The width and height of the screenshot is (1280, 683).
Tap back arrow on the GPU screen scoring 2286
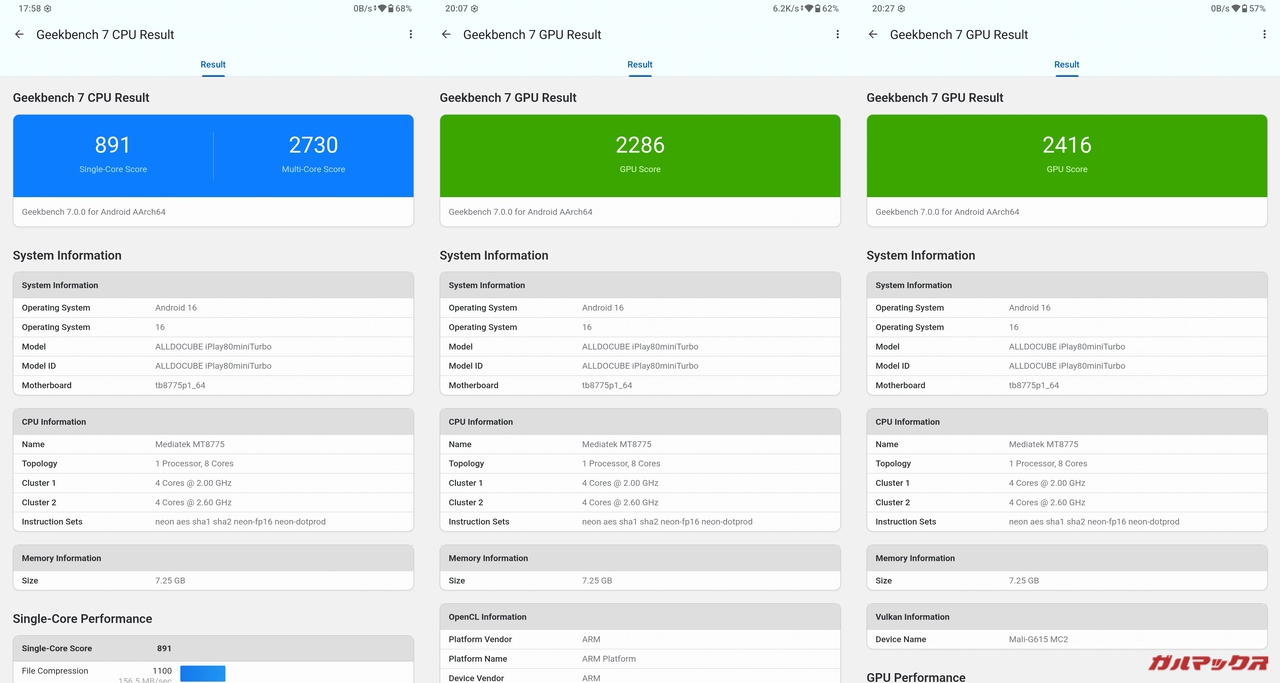coord(446,34)
